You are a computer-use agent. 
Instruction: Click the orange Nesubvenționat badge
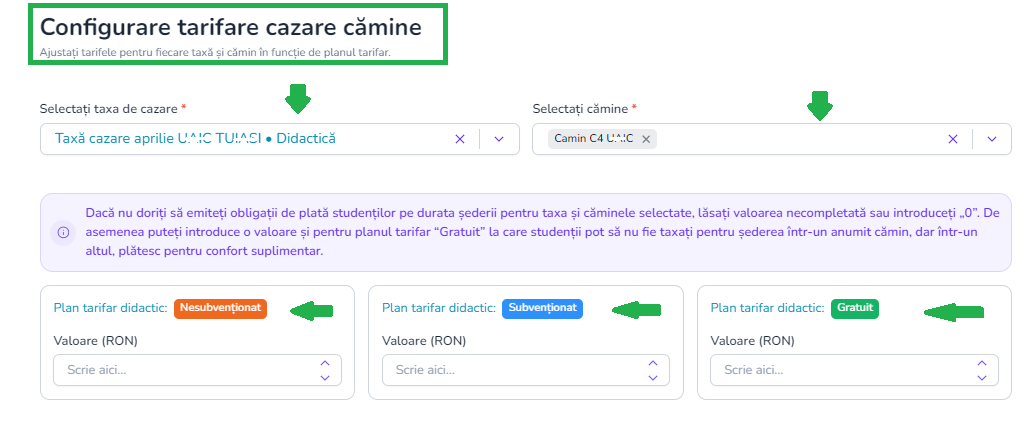coord(220,308)
